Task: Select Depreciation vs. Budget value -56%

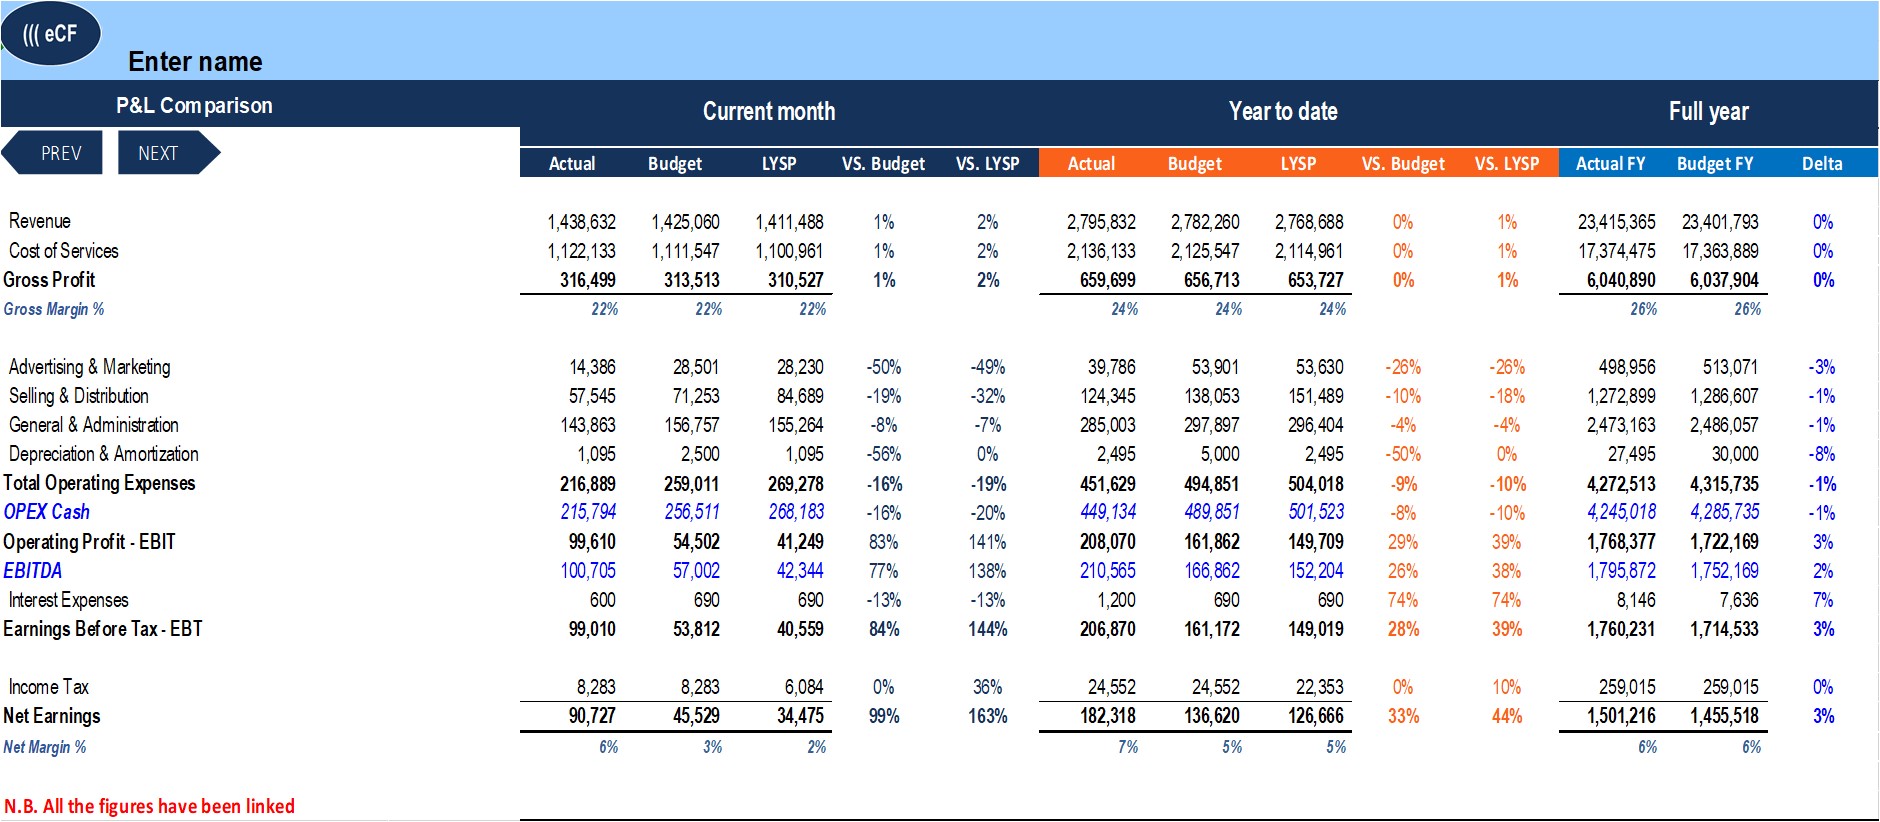Action: pyautogui.click(x=884, y=455)
